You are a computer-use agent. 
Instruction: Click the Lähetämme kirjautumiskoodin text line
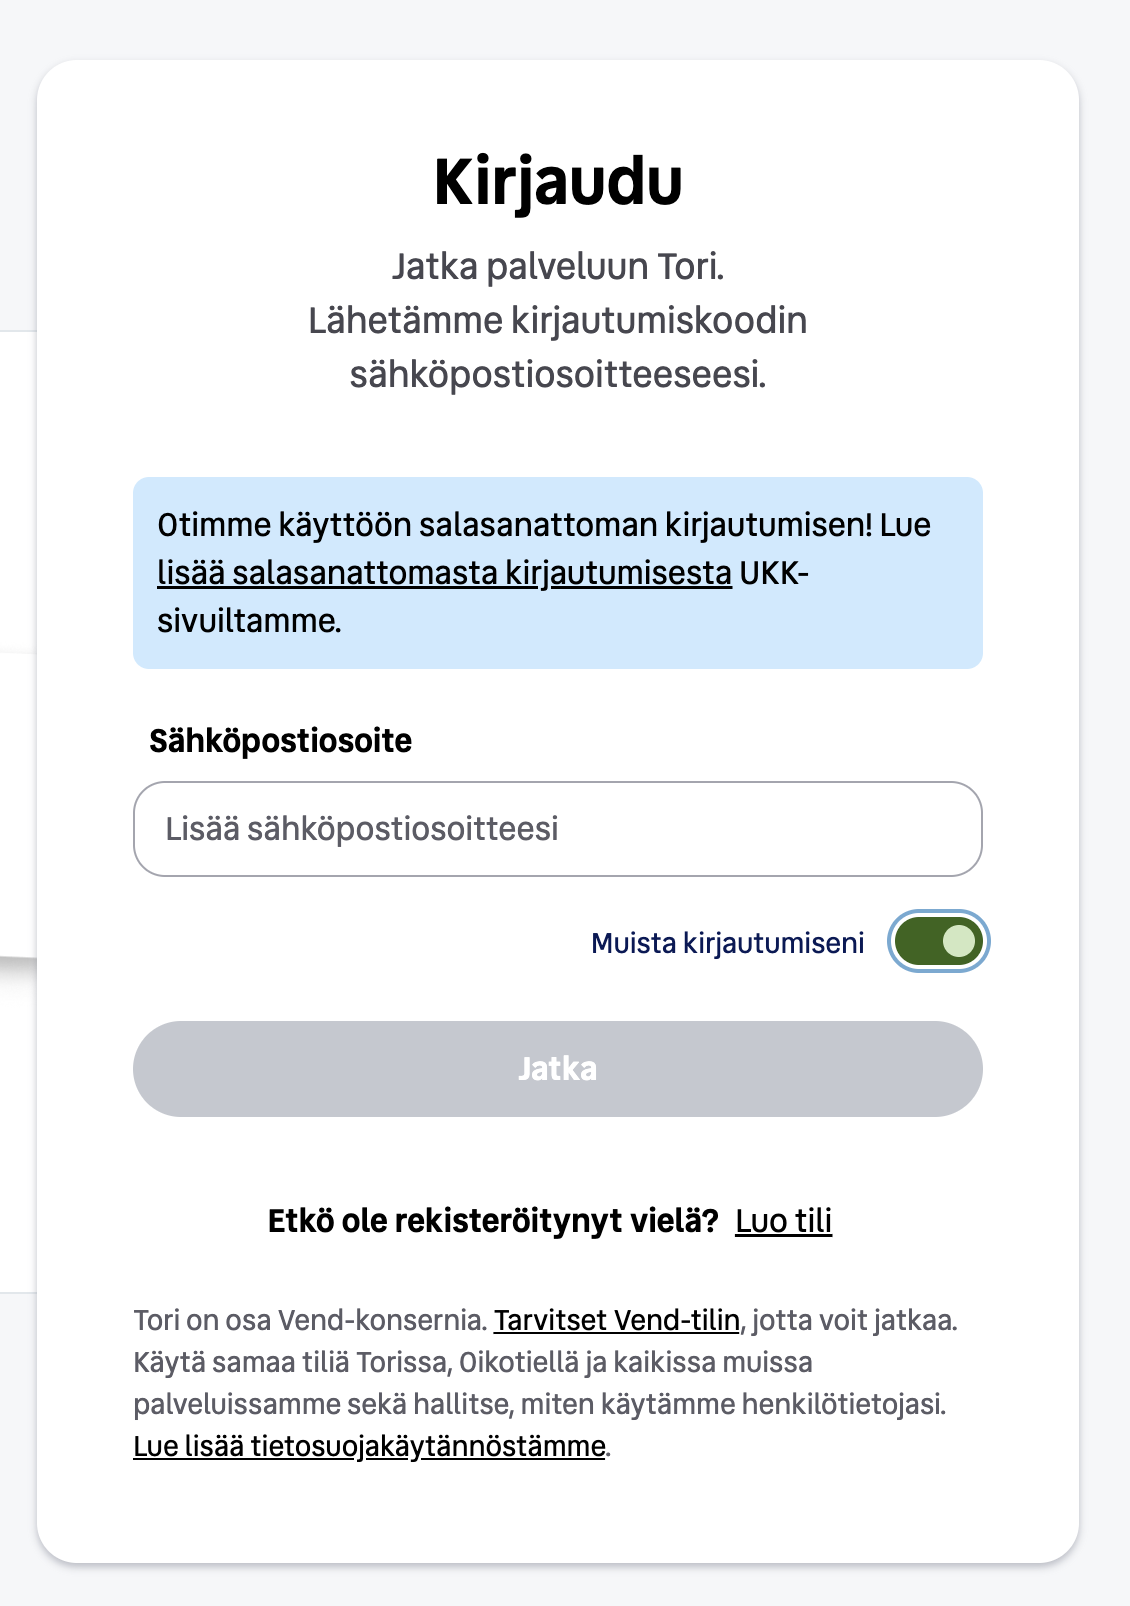coord(558,321)
